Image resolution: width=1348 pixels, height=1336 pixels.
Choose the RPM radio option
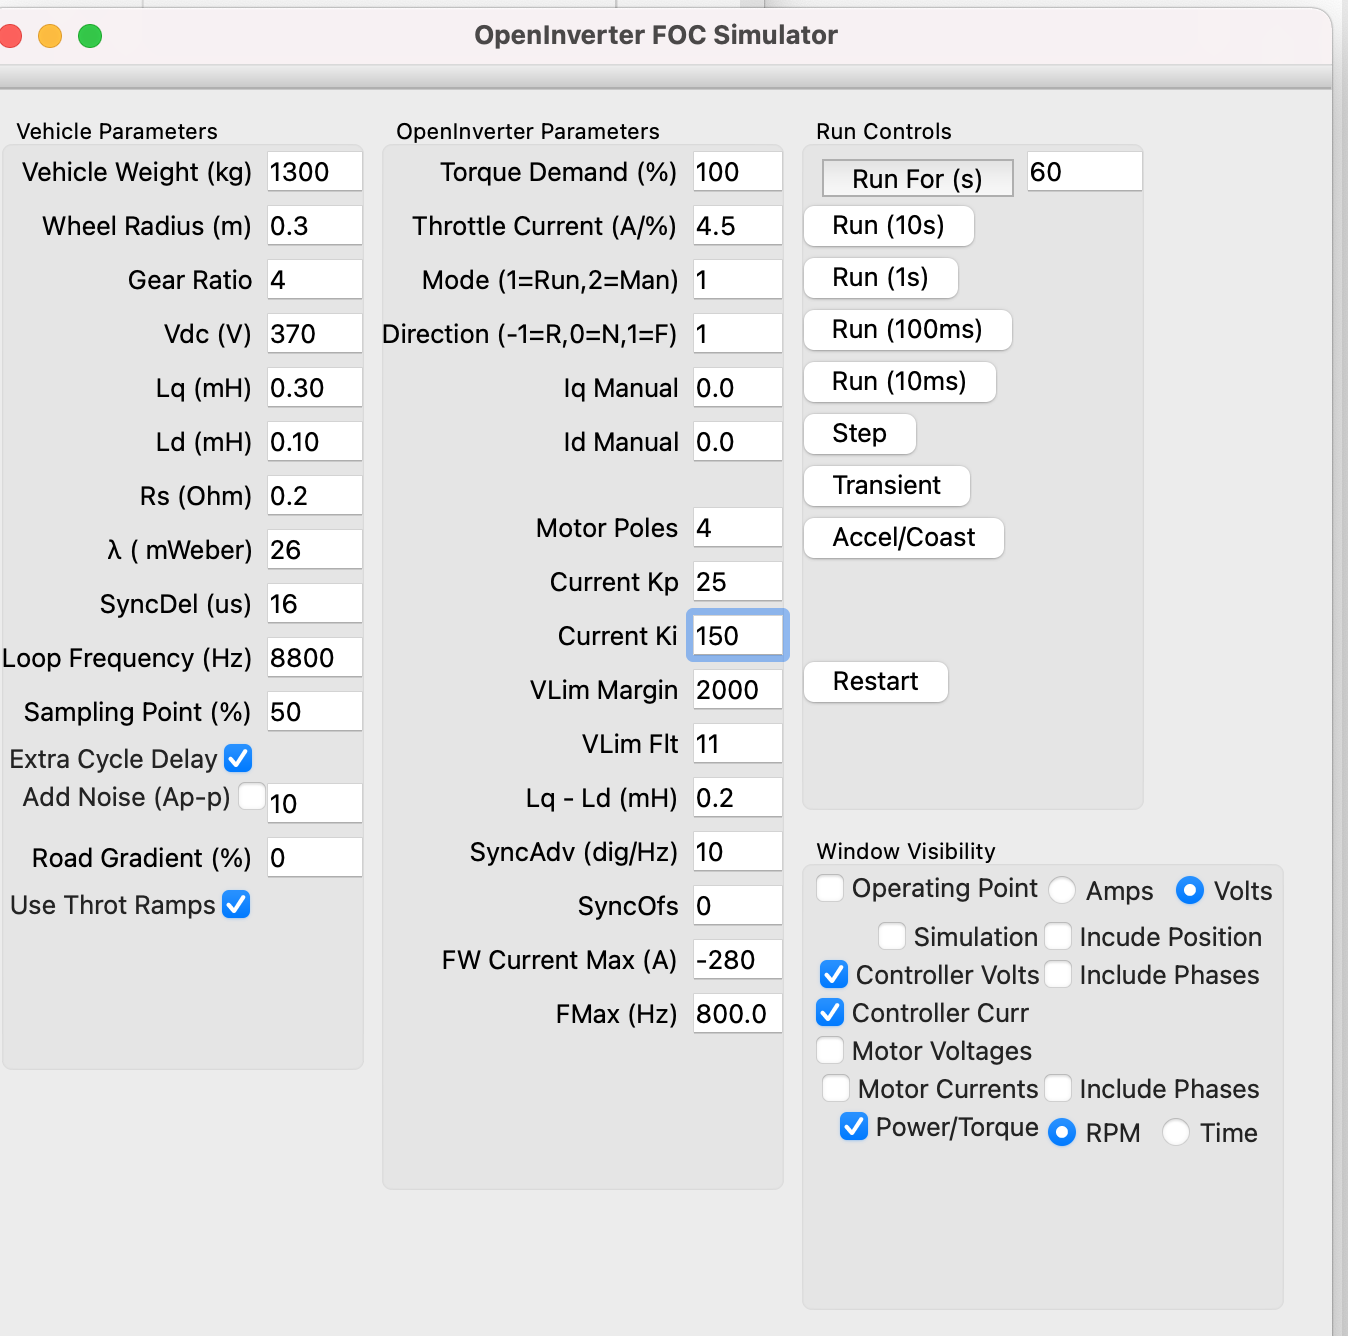click(1062, 1132)
